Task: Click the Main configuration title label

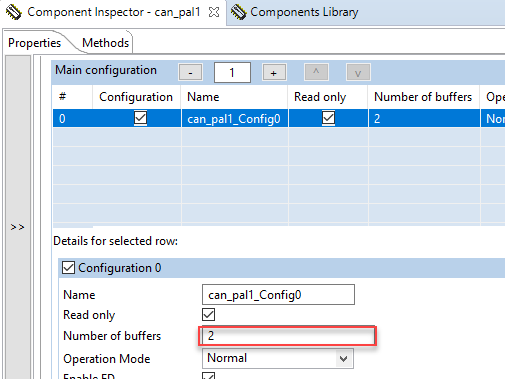Action: (x=106, y=70)
